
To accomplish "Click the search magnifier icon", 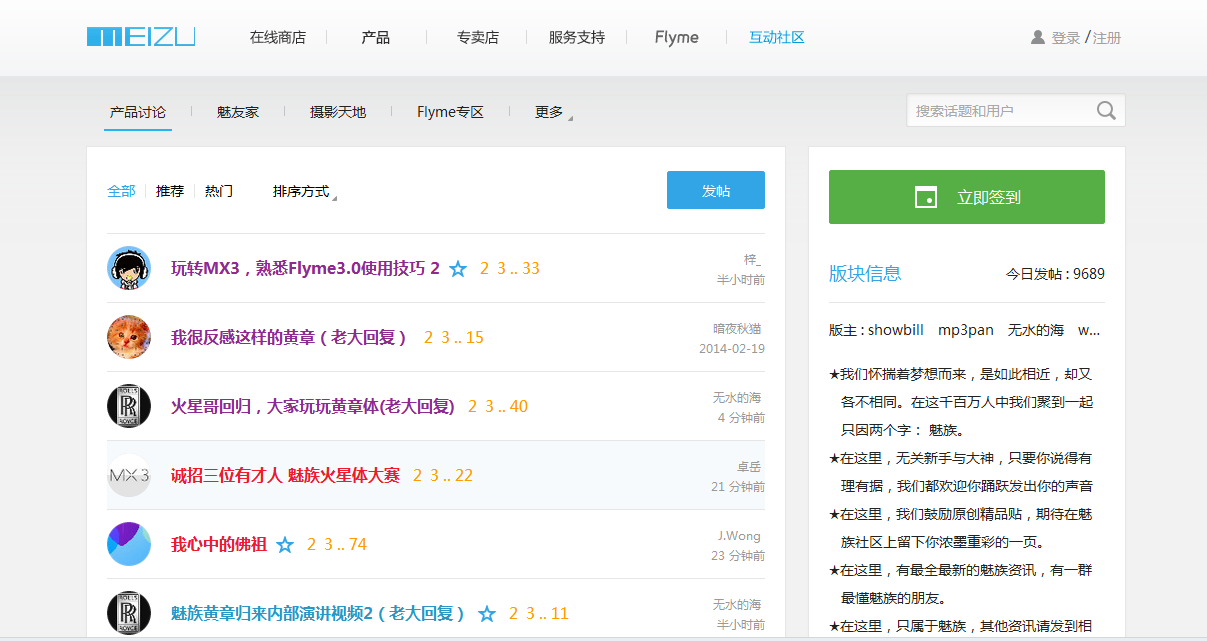I will [x=1105, y=111].
